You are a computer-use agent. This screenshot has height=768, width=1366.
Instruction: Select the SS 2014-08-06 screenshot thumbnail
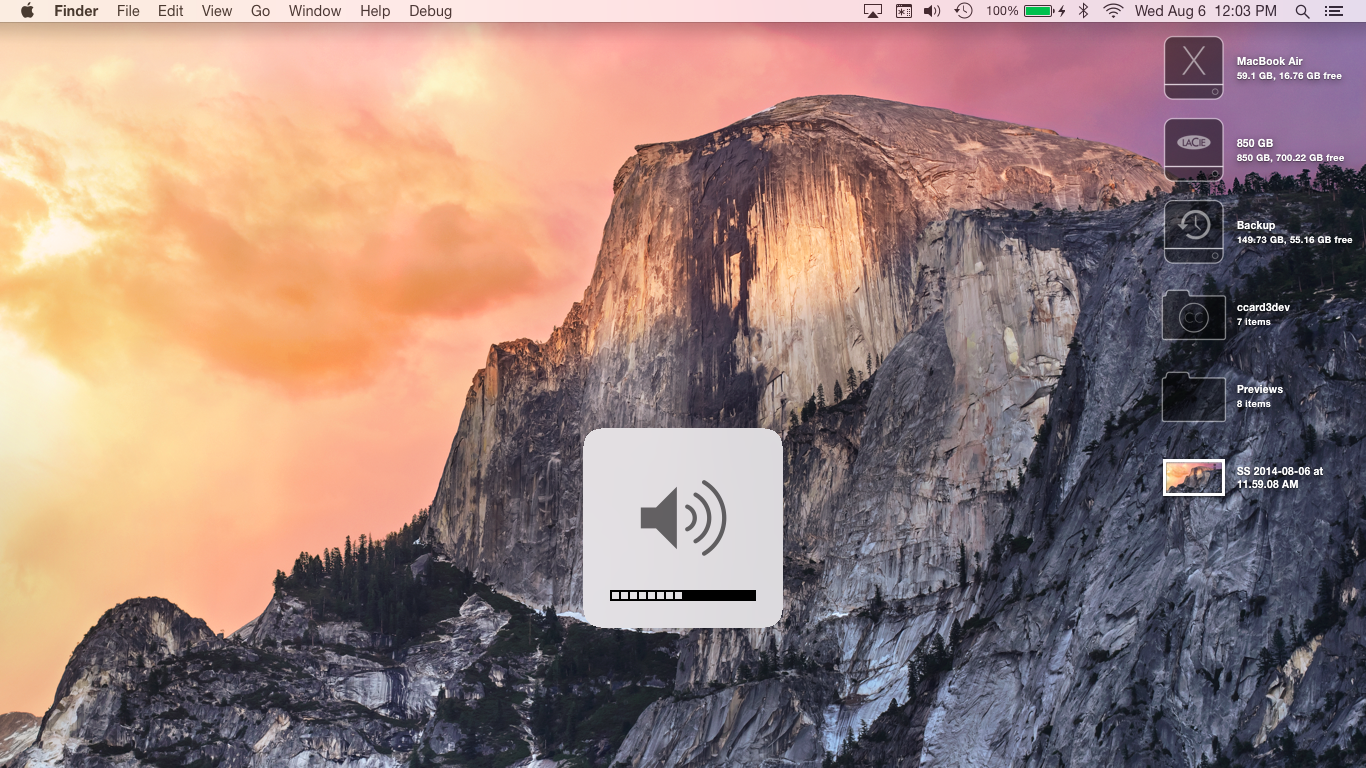click(1194, 478)
